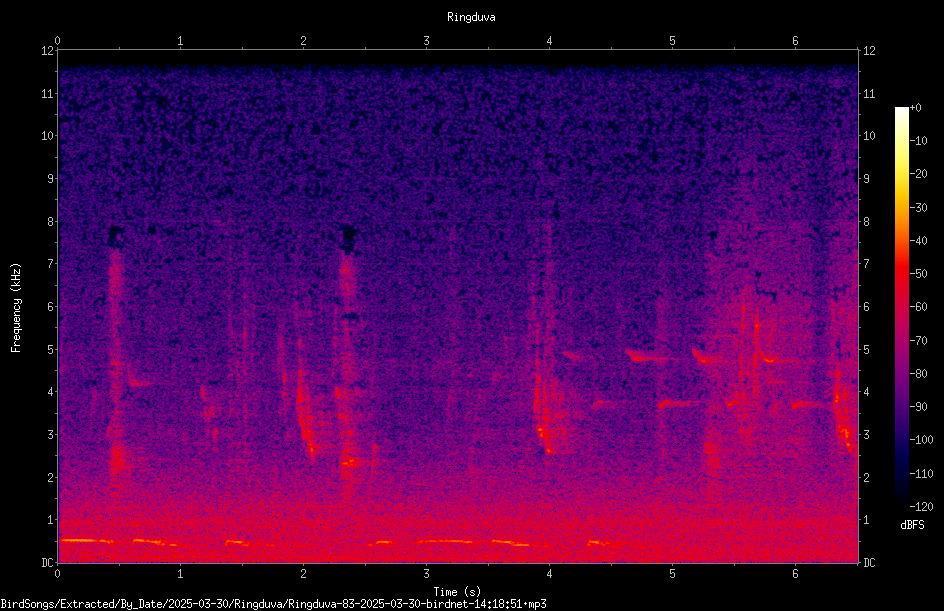Click the -50 value on the color scale
The height and width of the screenshot is (611, 944).
pyautogui.click(x=919, y=274)
